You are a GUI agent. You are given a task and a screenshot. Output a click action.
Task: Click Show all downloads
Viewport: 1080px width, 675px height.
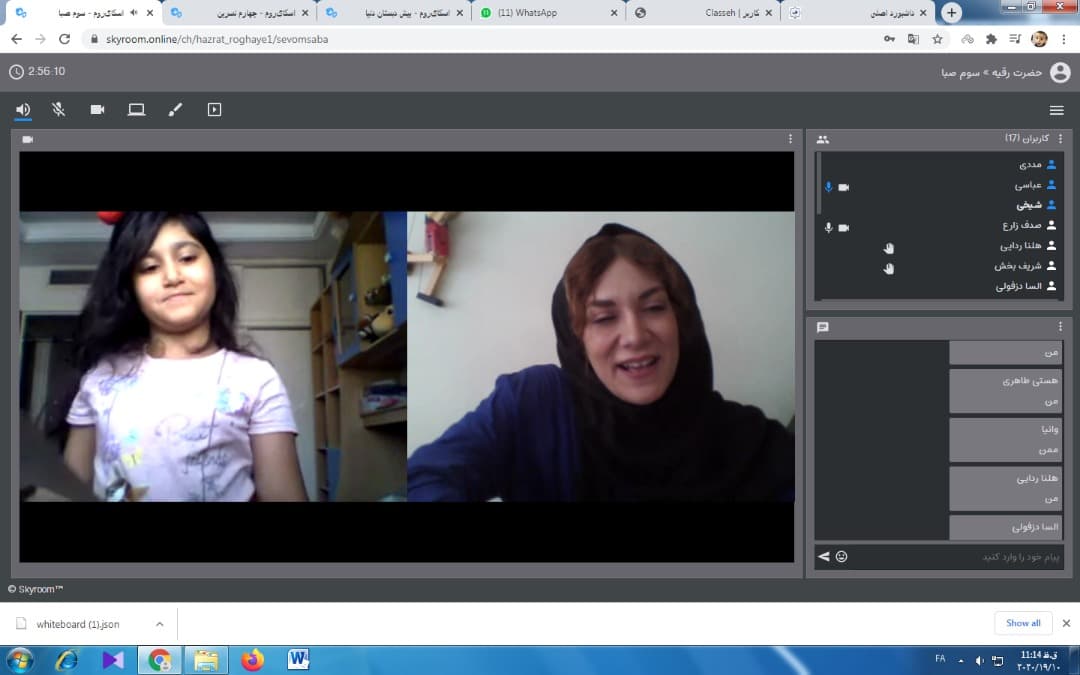(x=1023, y=623)
